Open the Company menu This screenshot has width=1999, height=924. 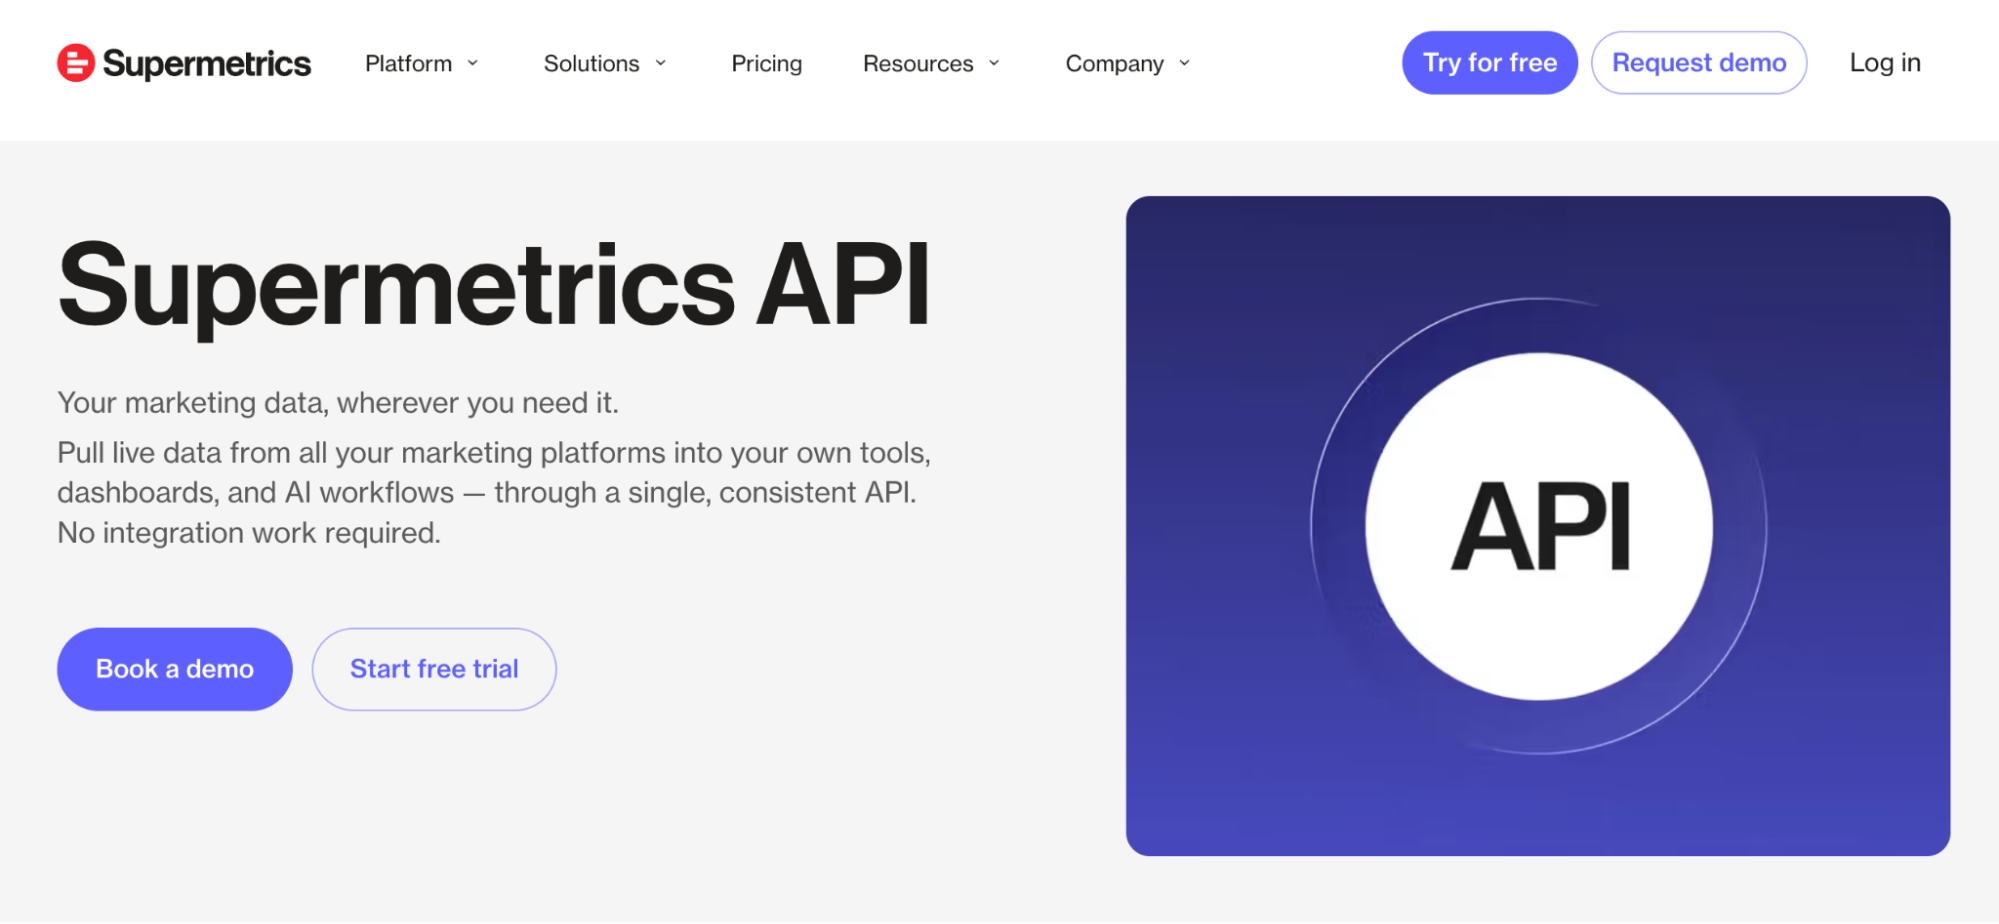click(x=1114, y=63)
